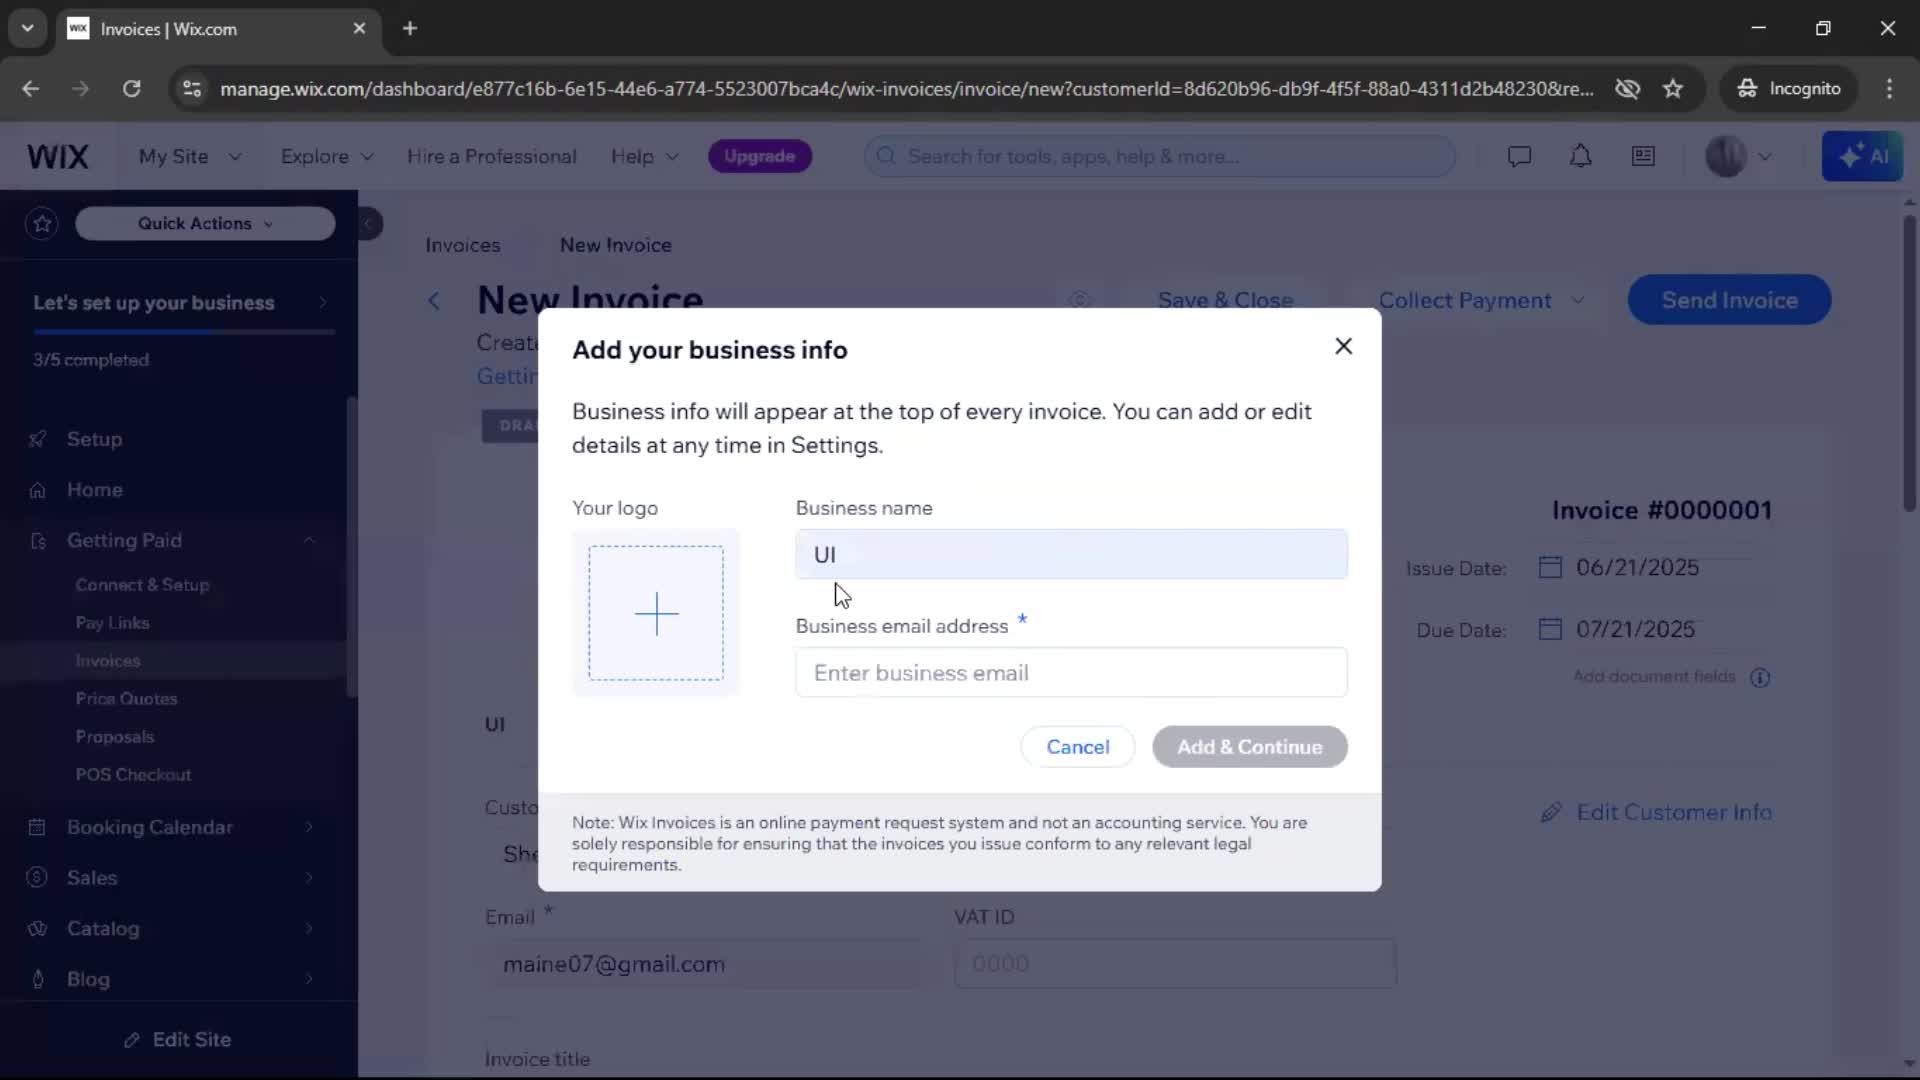Open Price Quotes
This screenshot has width=1920, height=1080.
click(x=126, y=699)
